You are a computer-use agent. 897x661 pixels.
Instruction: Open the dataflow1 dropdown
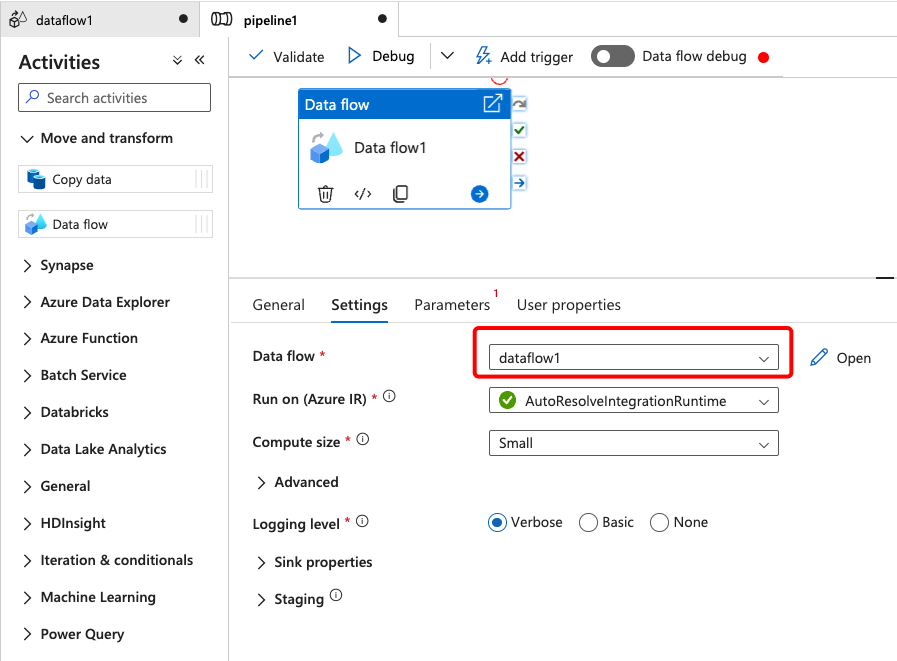coord(633,358)
